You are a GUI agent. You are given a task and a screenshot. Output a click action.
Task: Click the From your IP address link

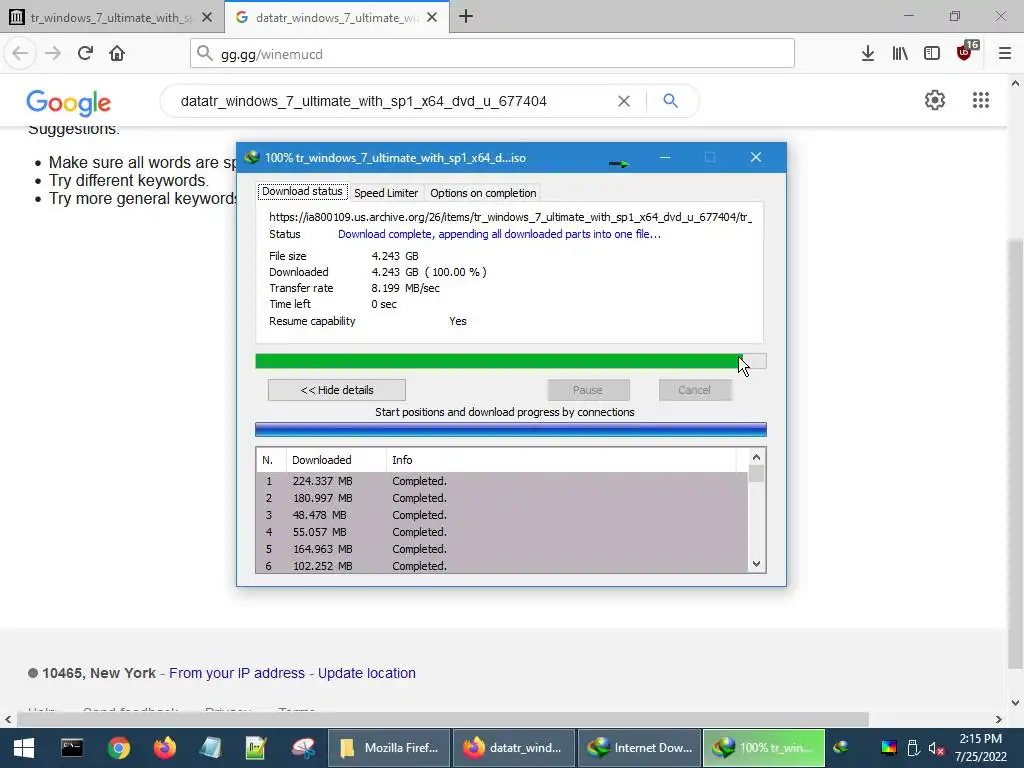pyautogui.click(x=237, y=673)
